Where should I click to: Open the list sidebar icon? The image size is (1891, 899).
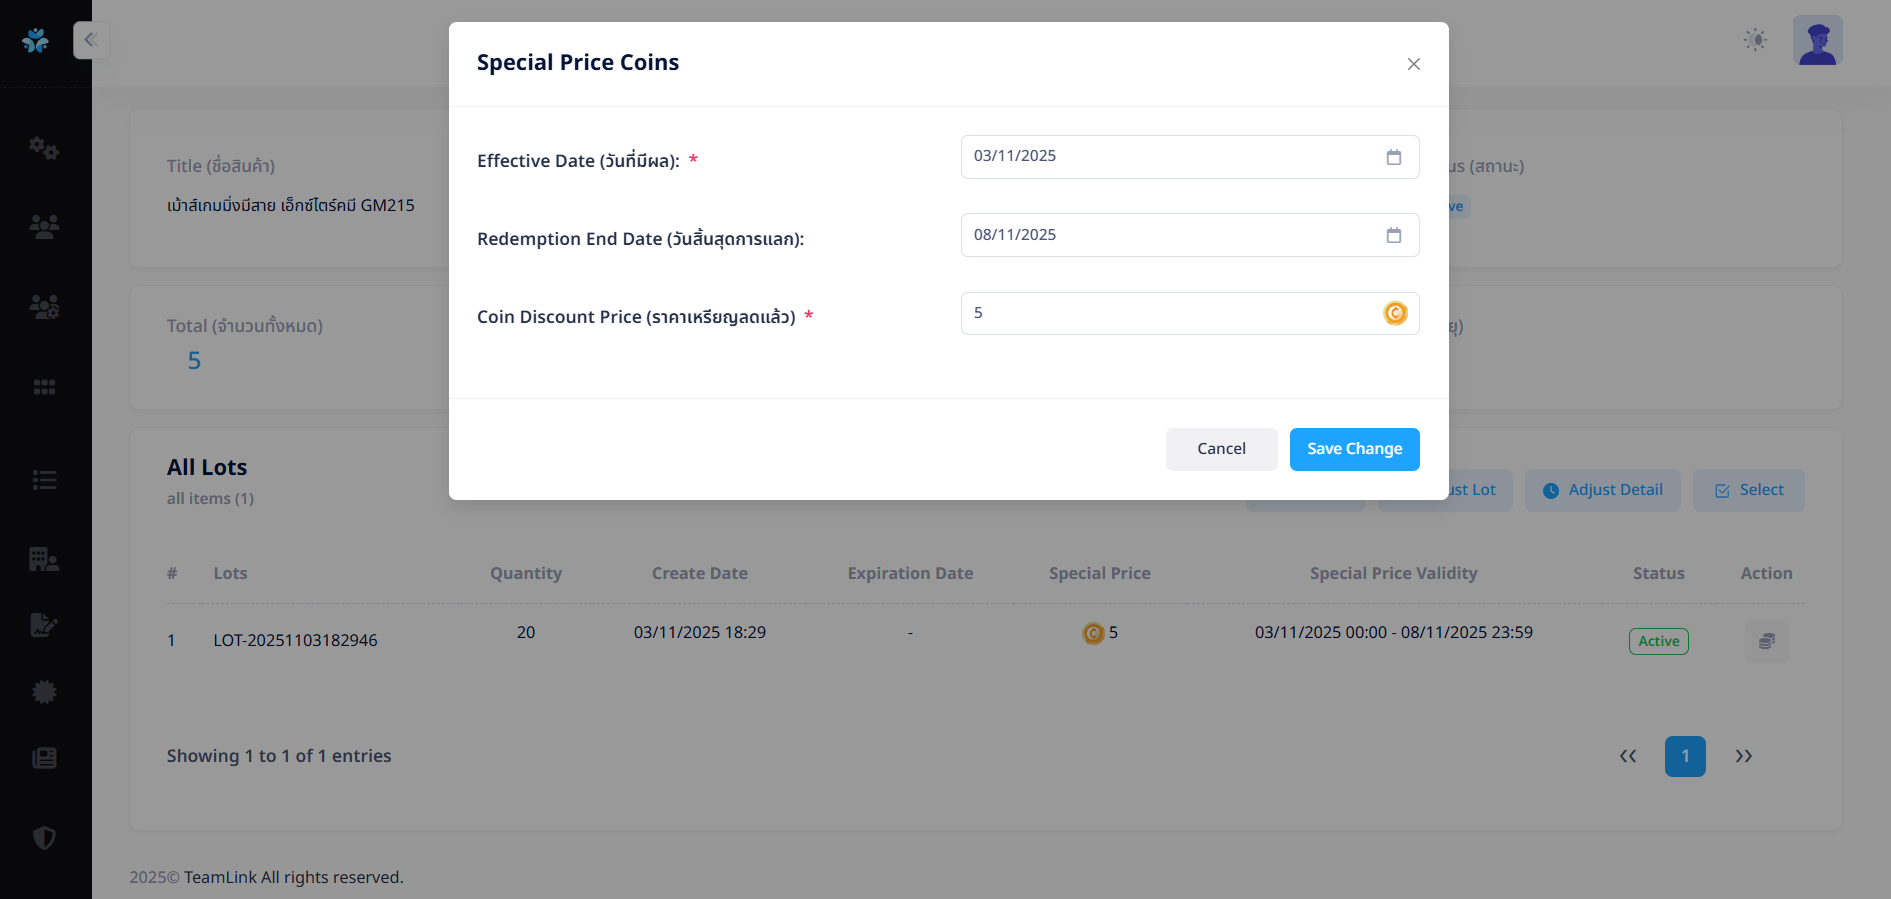point(44,480)
